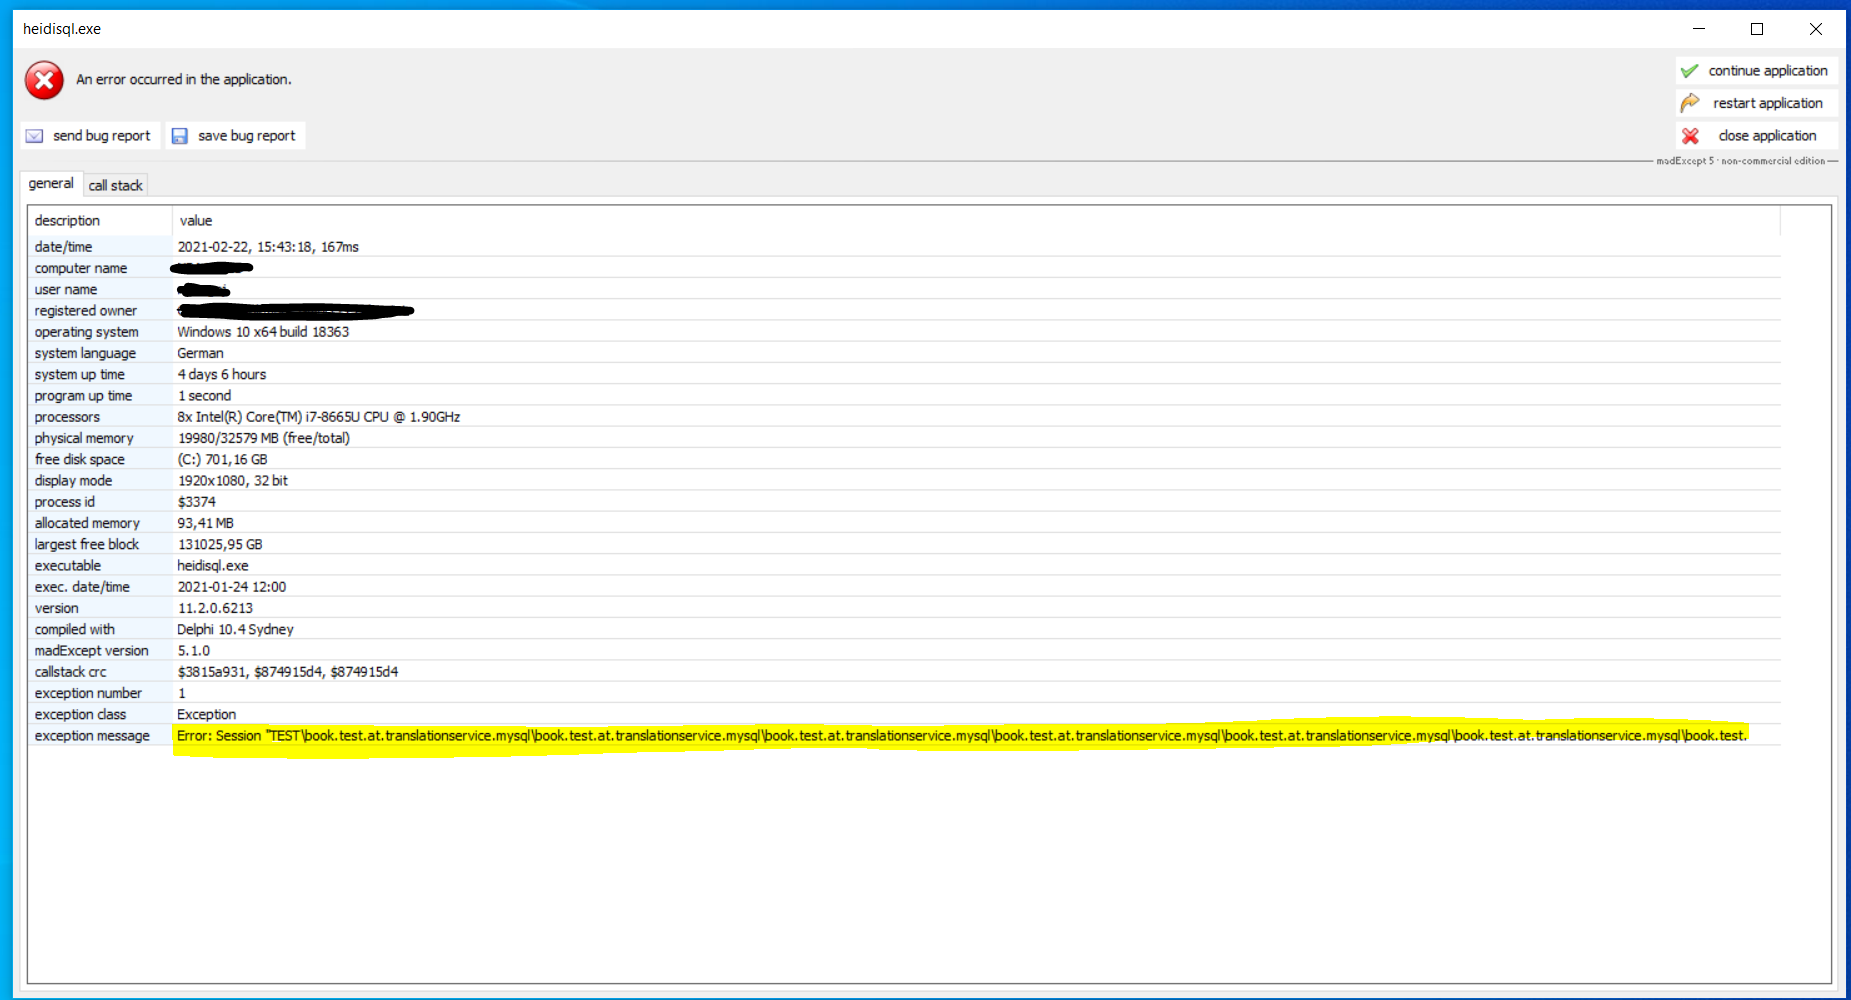Click the red X close application icon
Screen dimensions: 1851x1000
pyautogui.click(x=1690, y=135)
